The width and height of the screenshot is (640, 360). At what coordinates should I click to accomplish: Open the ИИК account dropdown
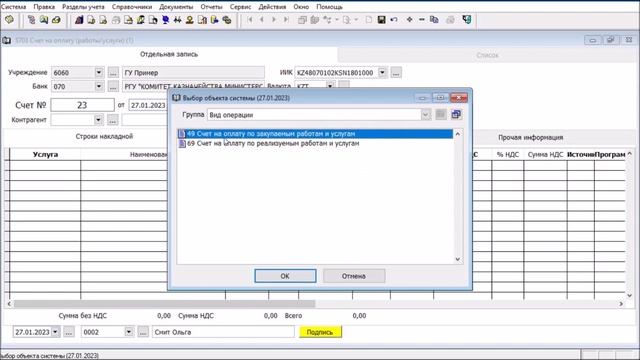382,73
